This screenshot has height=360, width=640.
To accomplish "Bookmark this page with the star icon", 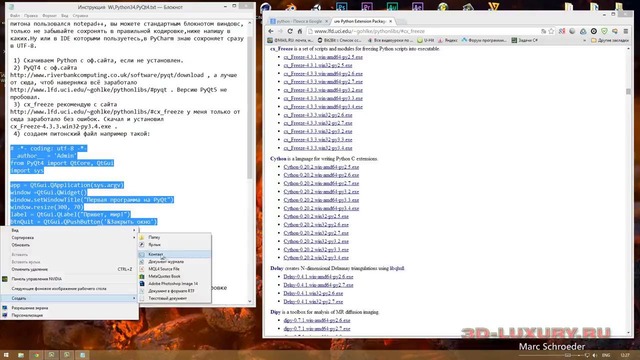I will (551, 31).
